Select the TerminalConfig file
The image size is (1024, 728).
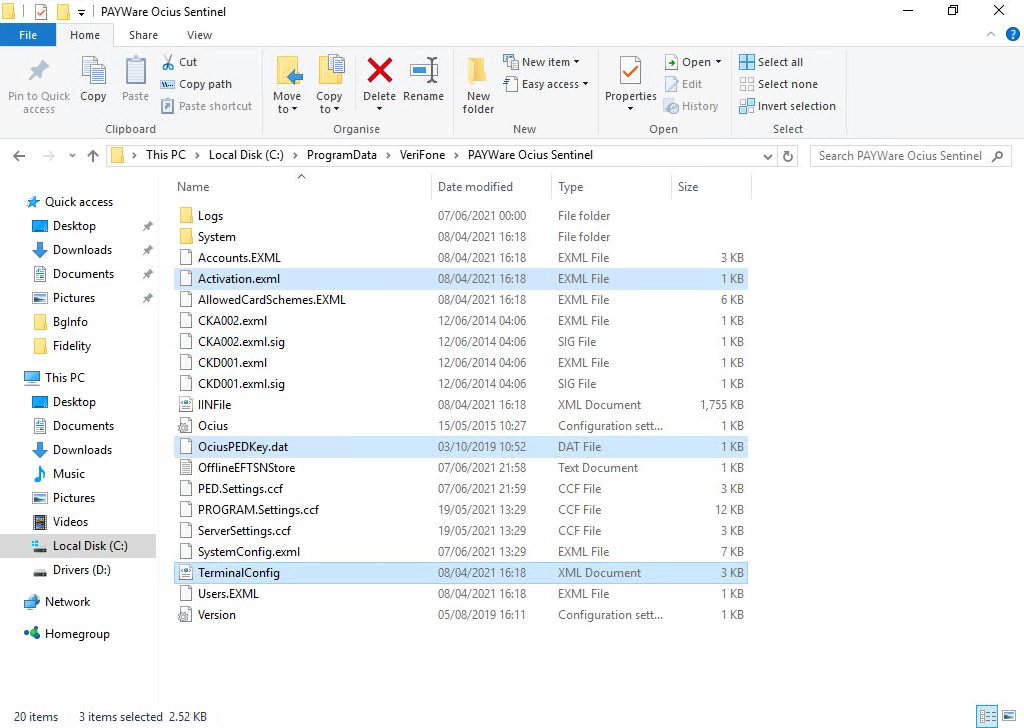461,573
